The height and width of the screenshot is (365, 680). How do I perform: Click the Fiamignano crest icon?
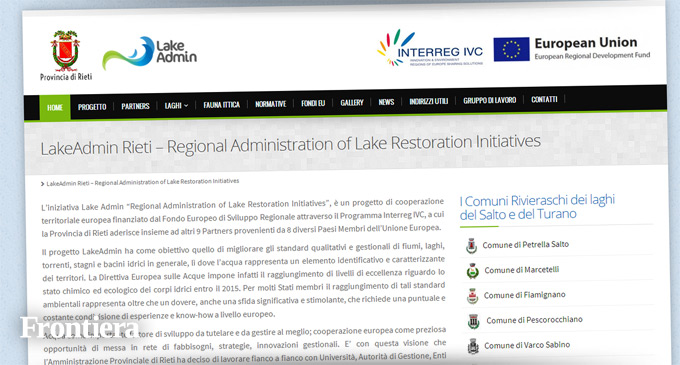point(472,296)
